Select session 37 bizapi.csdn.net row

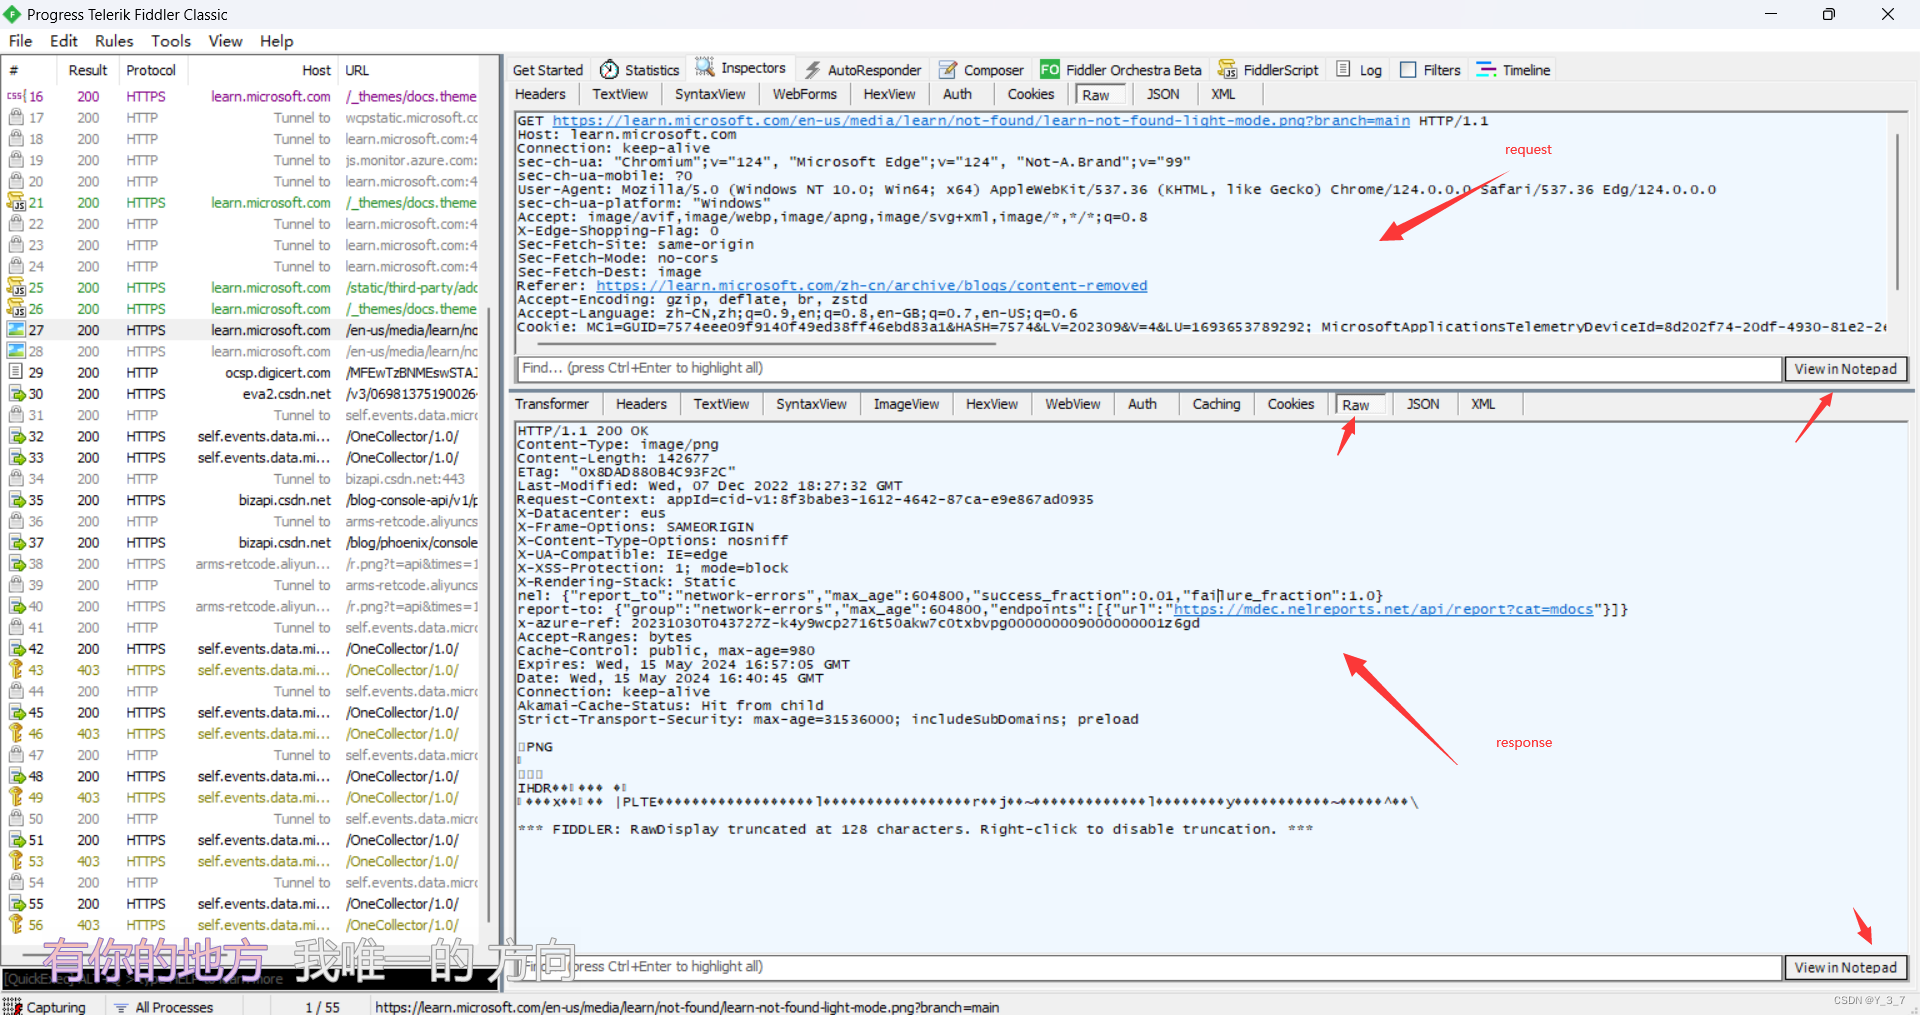tap(242, 543)
